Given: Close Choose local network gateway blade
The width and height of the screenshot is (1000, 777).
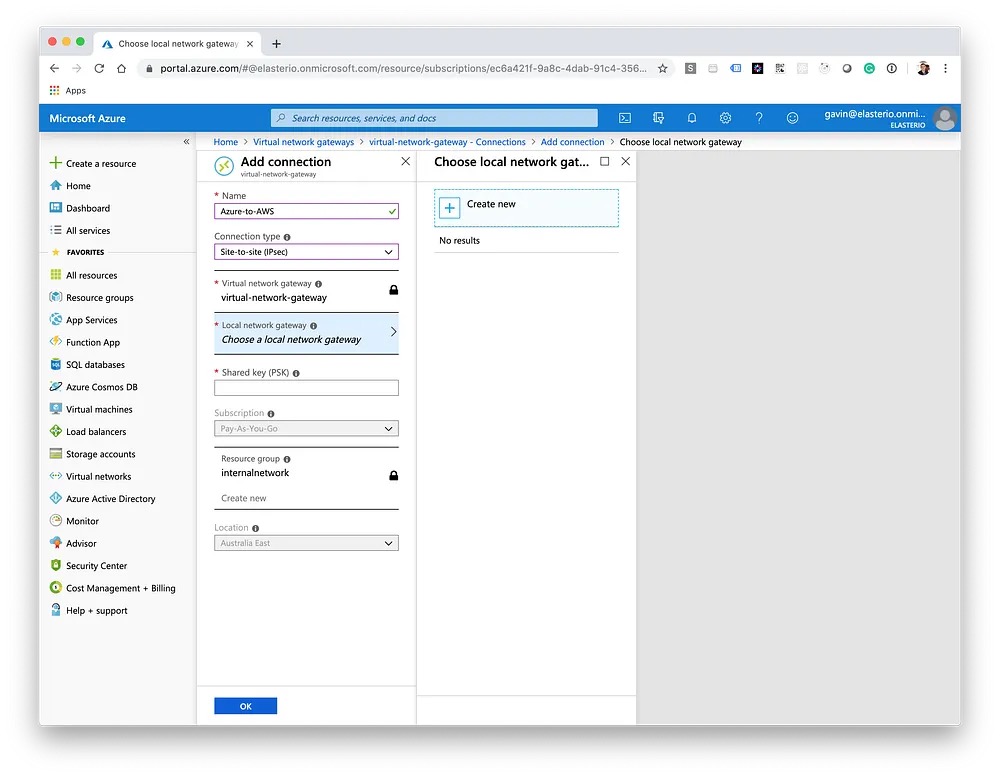Looking at the screenshot, I should click(626, 161).
